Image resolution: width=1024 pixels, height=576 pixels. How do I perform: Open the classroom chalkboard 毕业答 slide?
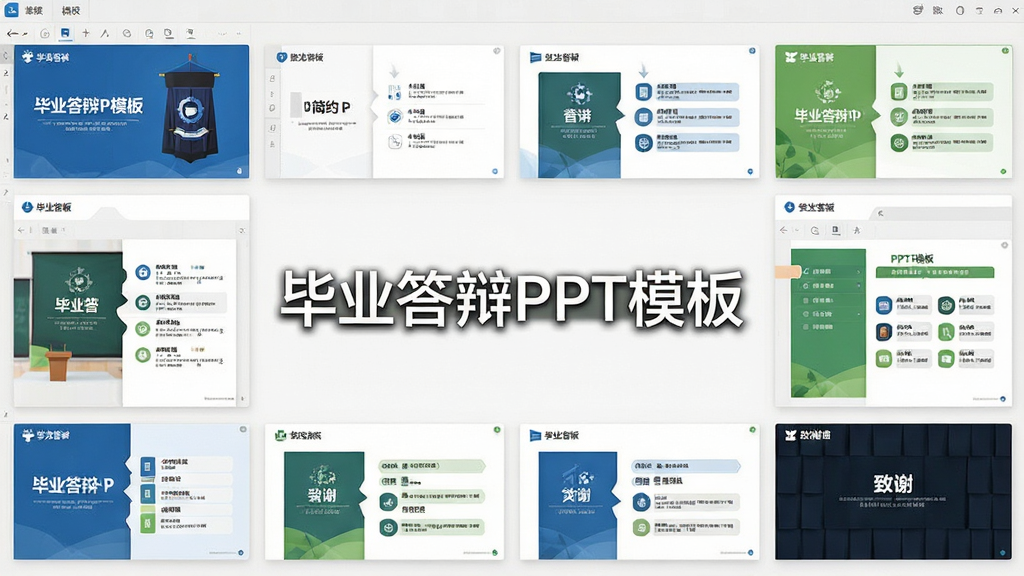click(x=131, y=301)
